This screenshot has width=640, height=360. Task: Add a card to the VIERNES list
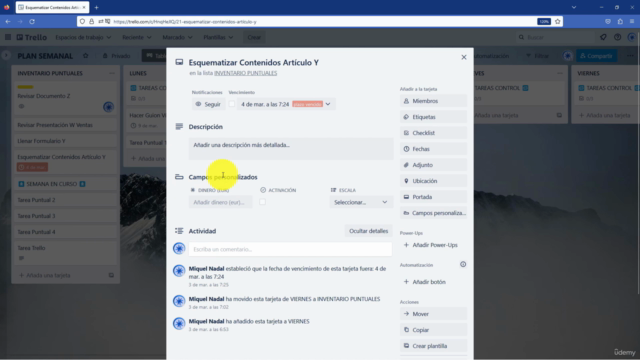pos(605,115)
